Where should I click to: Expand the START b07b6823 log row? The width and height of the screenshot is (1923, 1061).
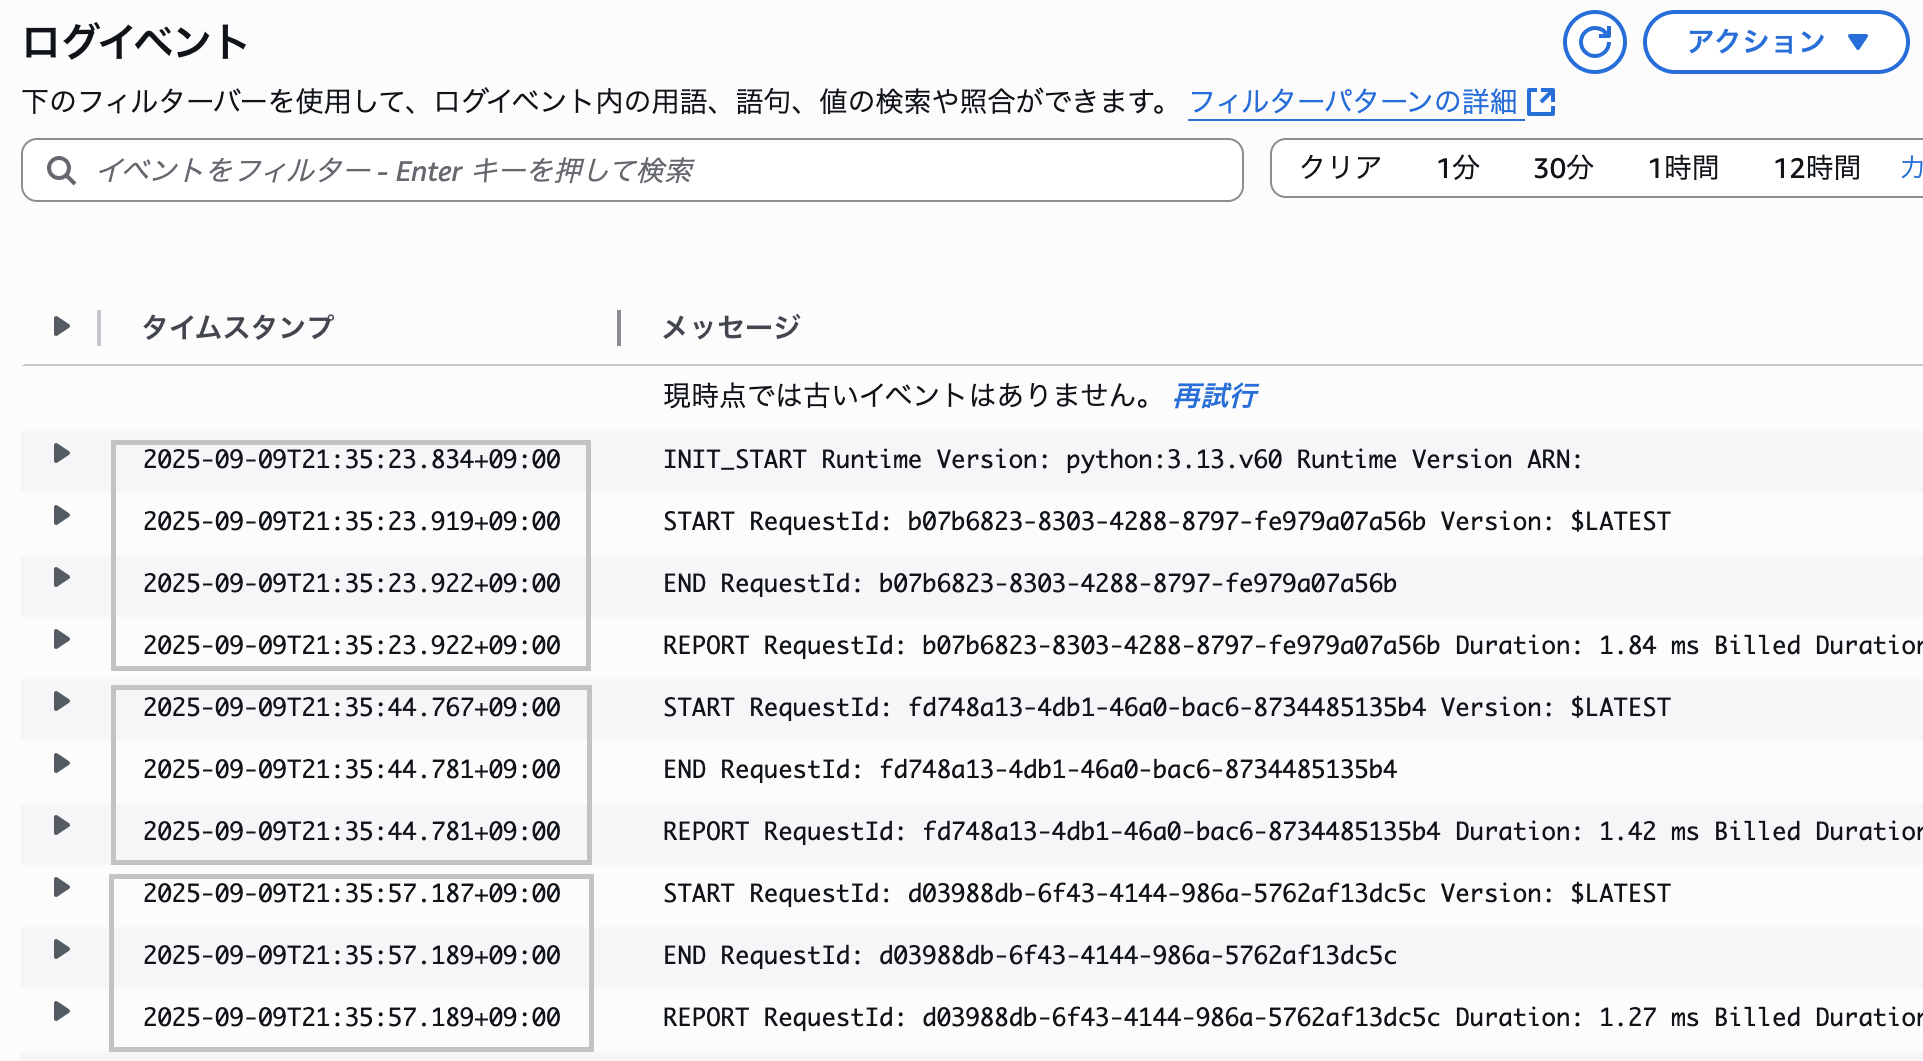click(61, 516)
